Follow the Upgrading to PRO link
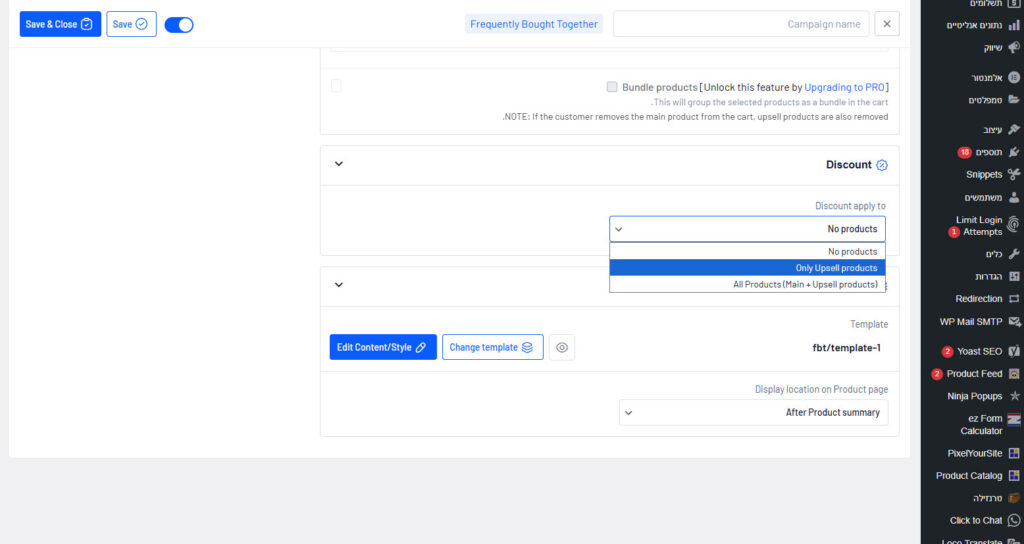Image resolution: width=1024 pixels, height=544 pixels. click(844, 87)
